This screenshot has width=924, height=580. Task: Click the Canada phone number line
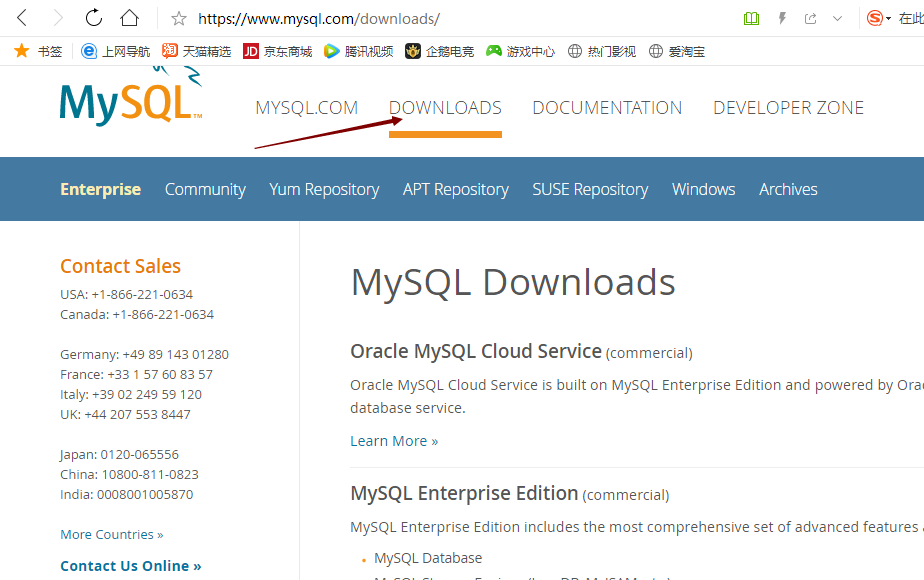point(137,314)
